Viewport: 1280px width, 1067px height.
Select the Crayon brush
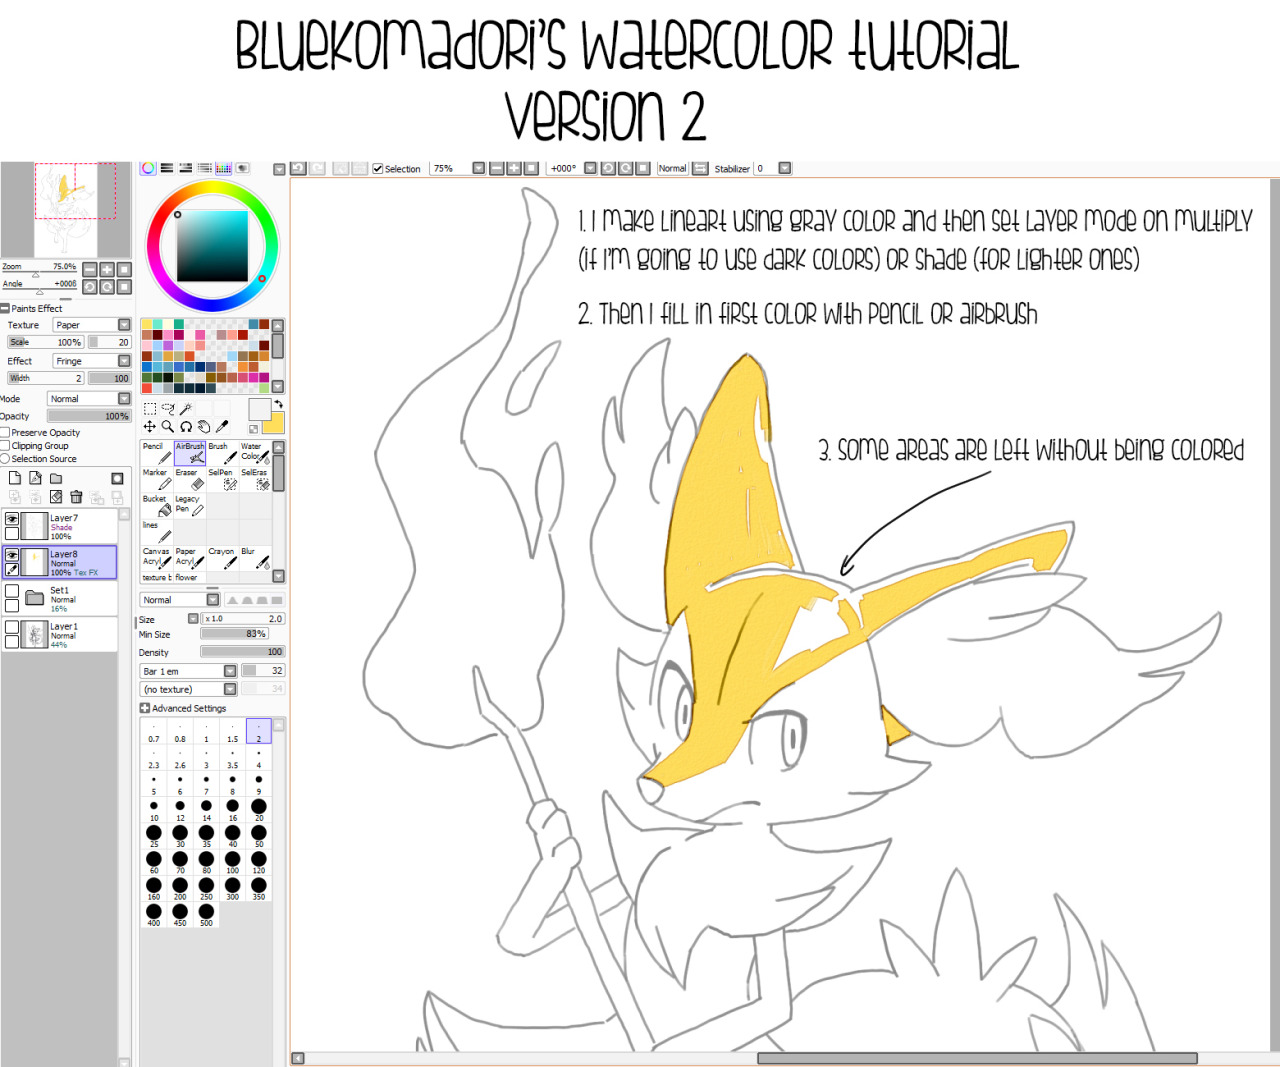pyautogui.click(x=222, y=557)
